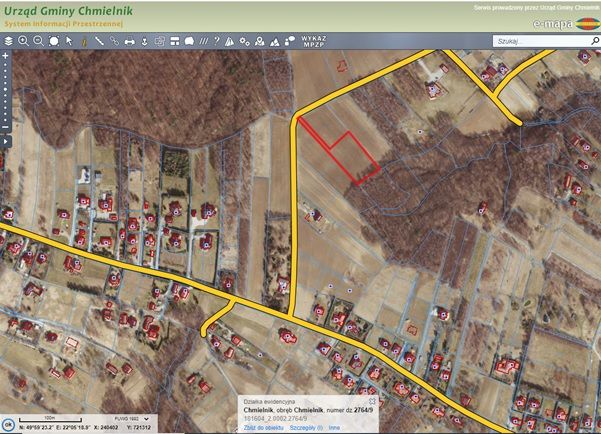Click the download arrow icon
The image size is (601, 434).
click(x=145, y=41)
